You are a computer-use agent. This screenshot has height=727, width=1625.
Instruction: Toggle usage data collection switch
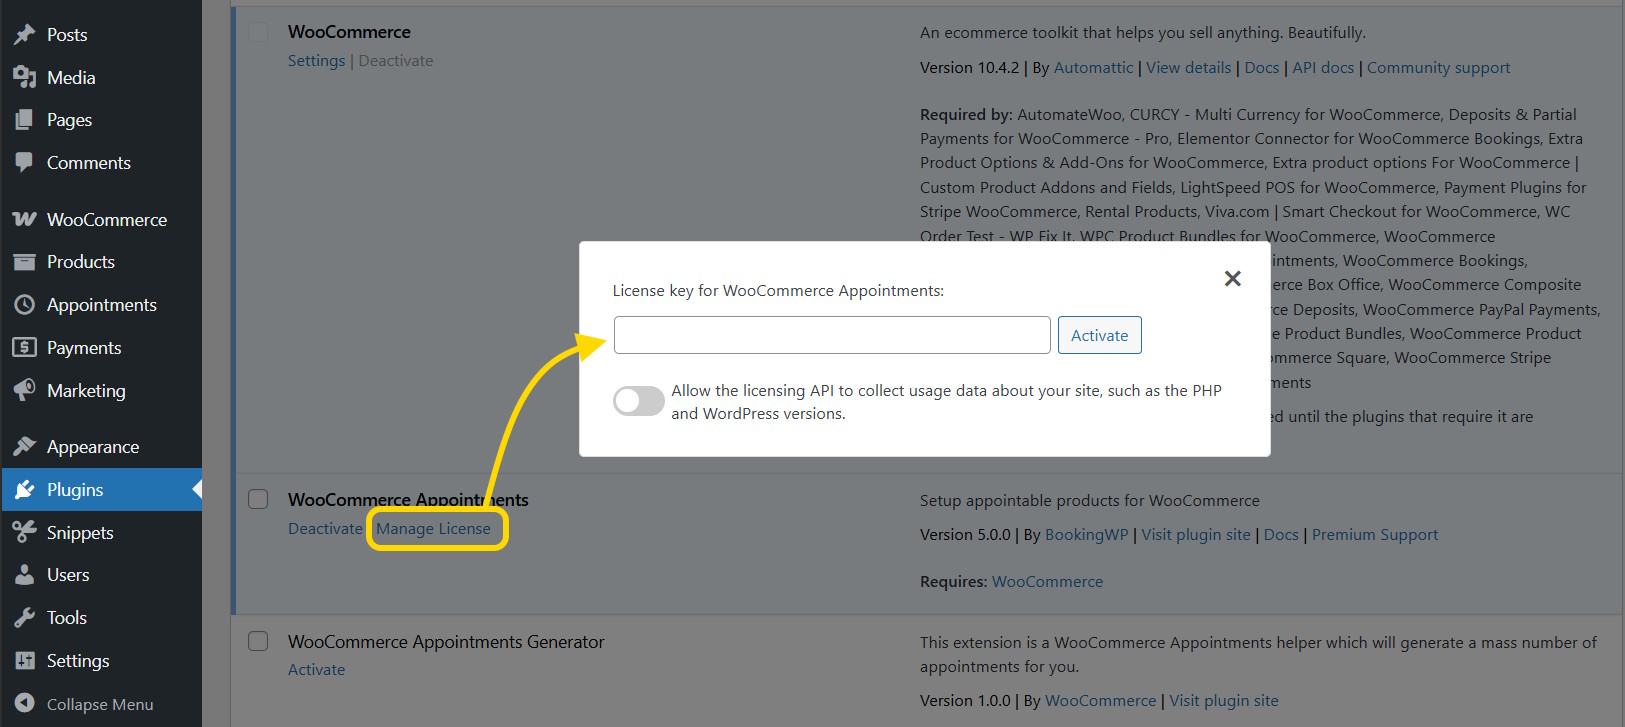639,401
